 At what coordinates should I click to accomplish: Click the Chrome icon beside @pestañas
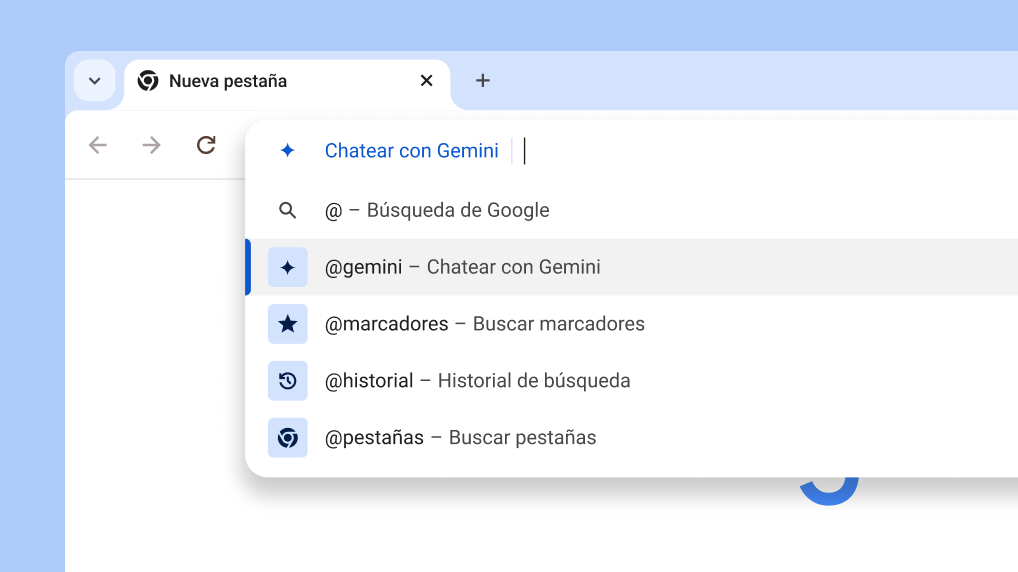click(x=288, y=438)
